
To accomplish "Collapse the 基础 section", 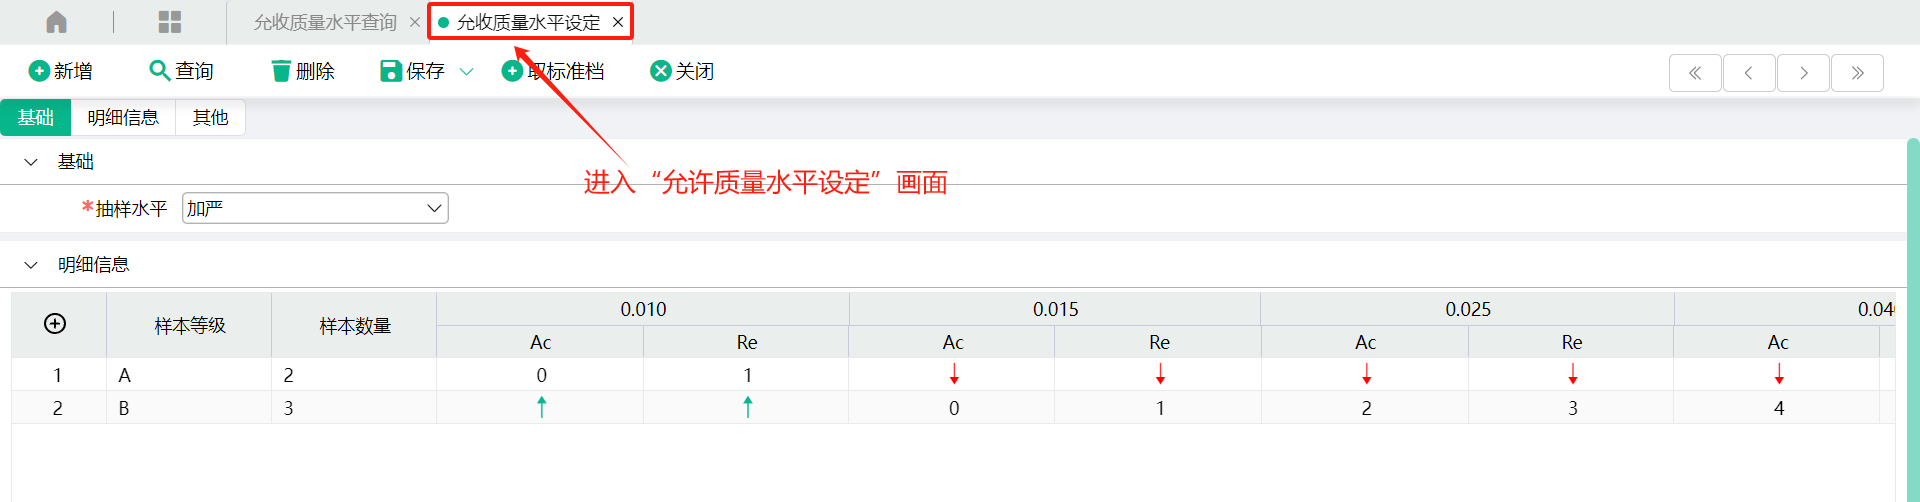I will (31, 162).
